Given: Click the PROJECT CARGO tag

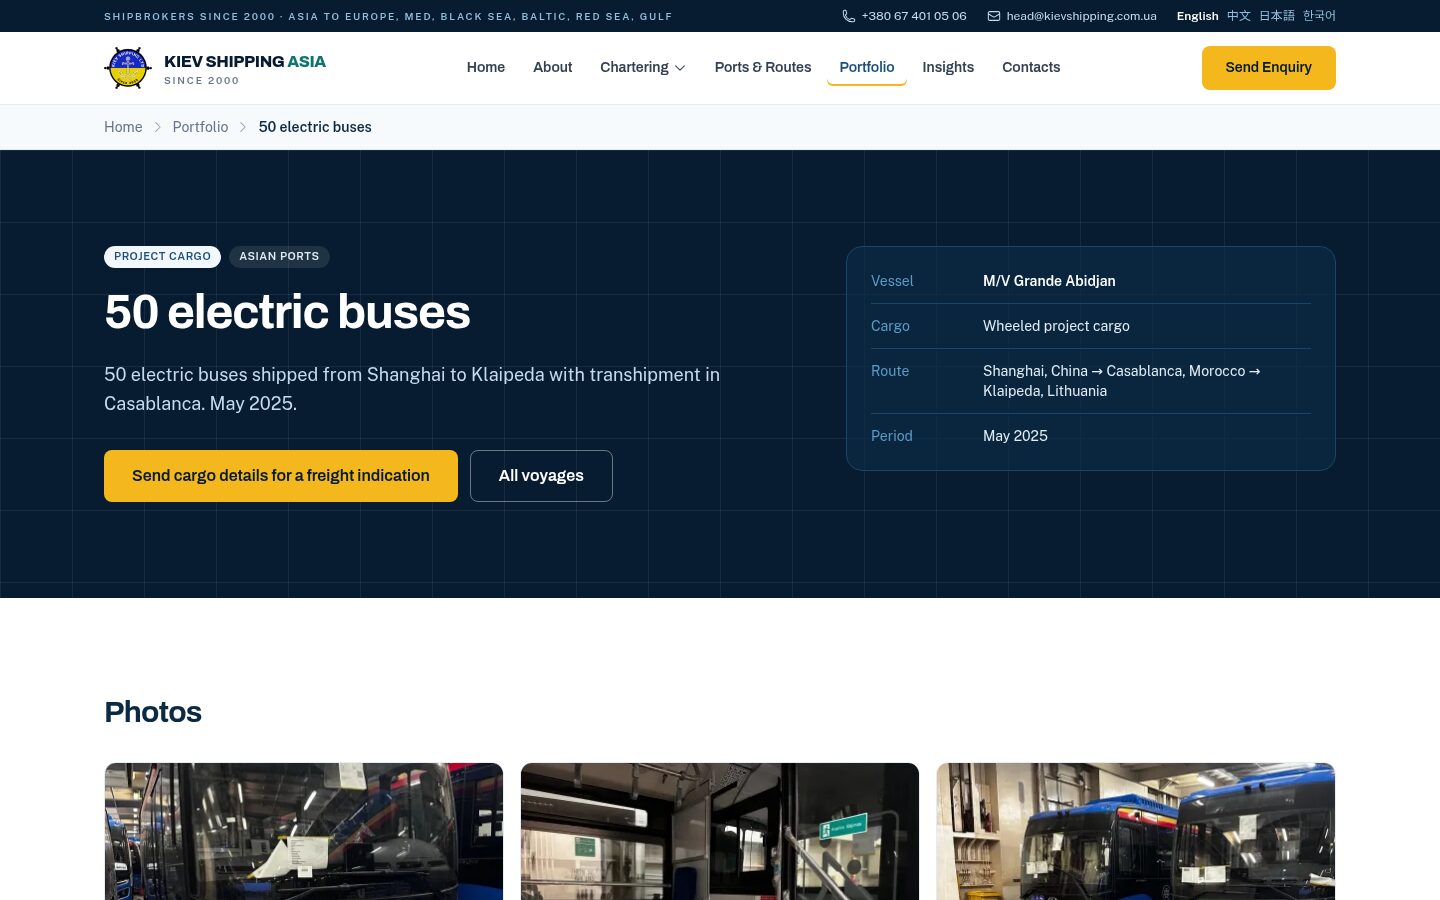Looking at the screenshot, I should click(162, 257).
